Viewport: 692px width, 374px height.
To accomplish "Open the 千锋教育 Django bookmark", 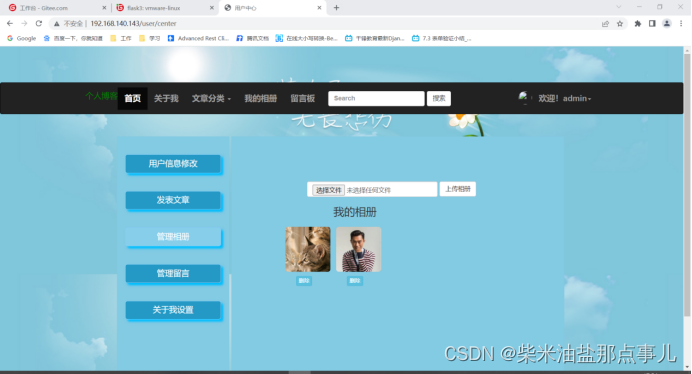I will (x=375, y=38).
